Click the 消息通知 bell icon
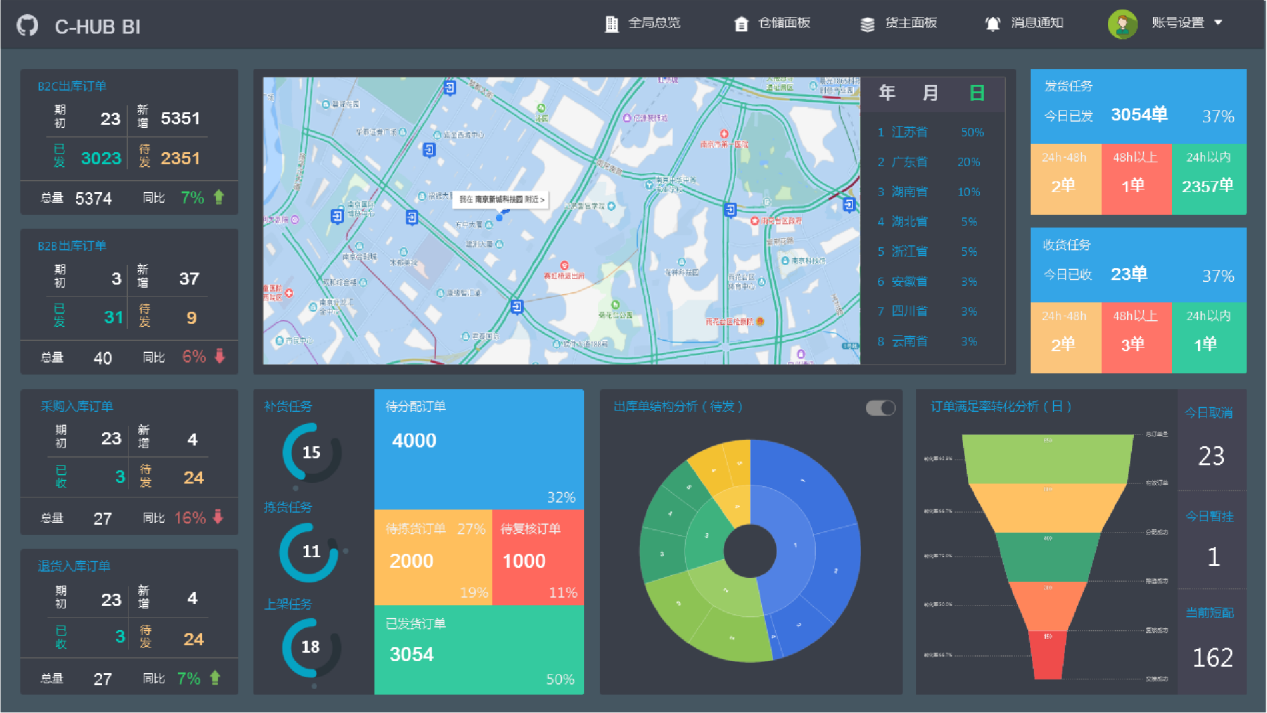Screen dimensions: 1267x713 [x=993, y=24]
